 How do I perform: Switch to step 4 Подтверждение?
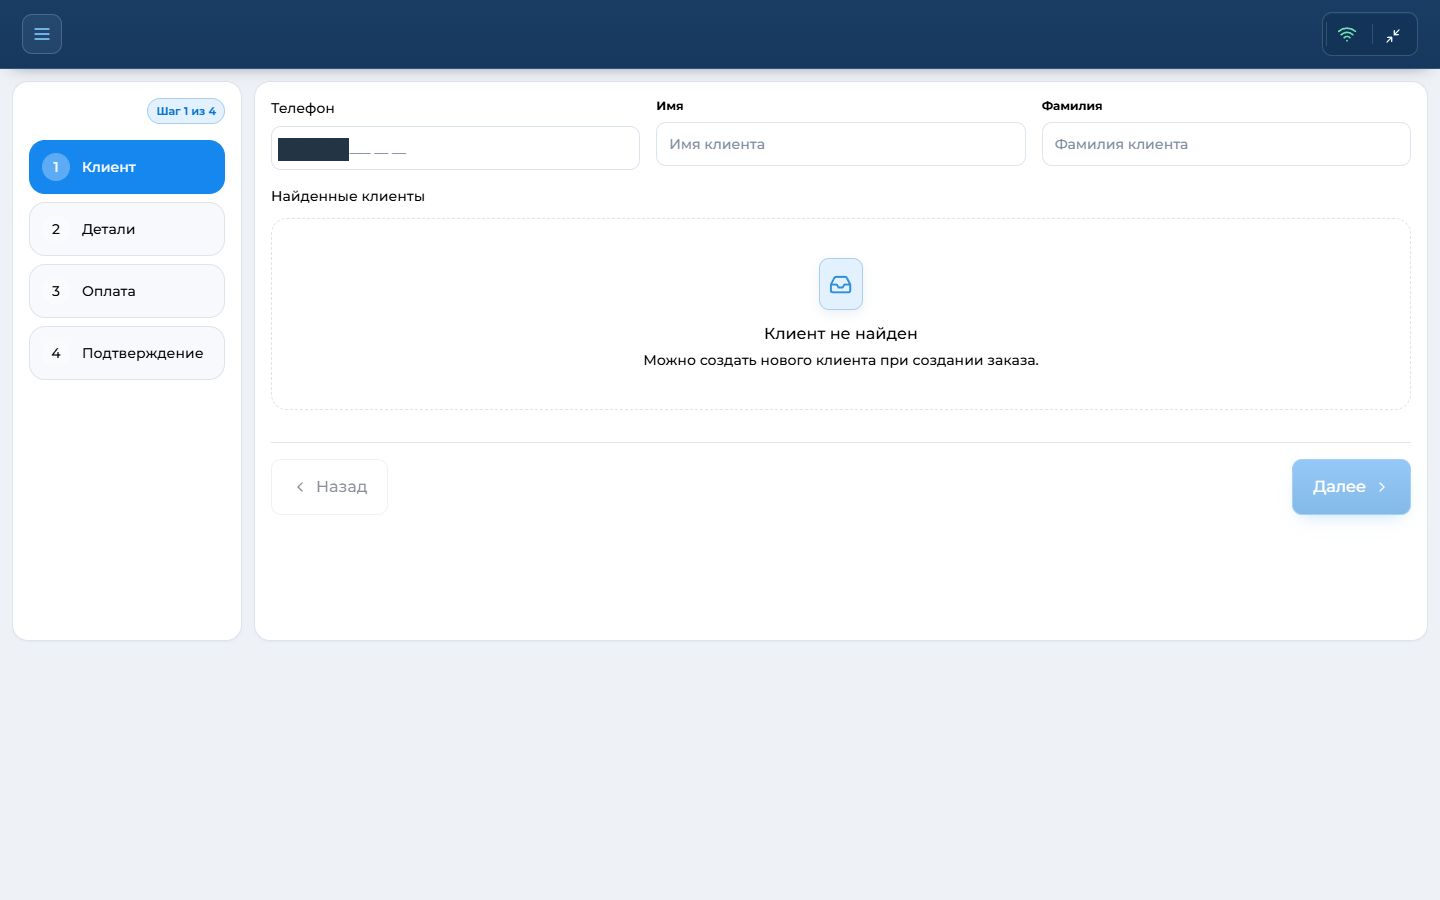(x=127, y=353)
